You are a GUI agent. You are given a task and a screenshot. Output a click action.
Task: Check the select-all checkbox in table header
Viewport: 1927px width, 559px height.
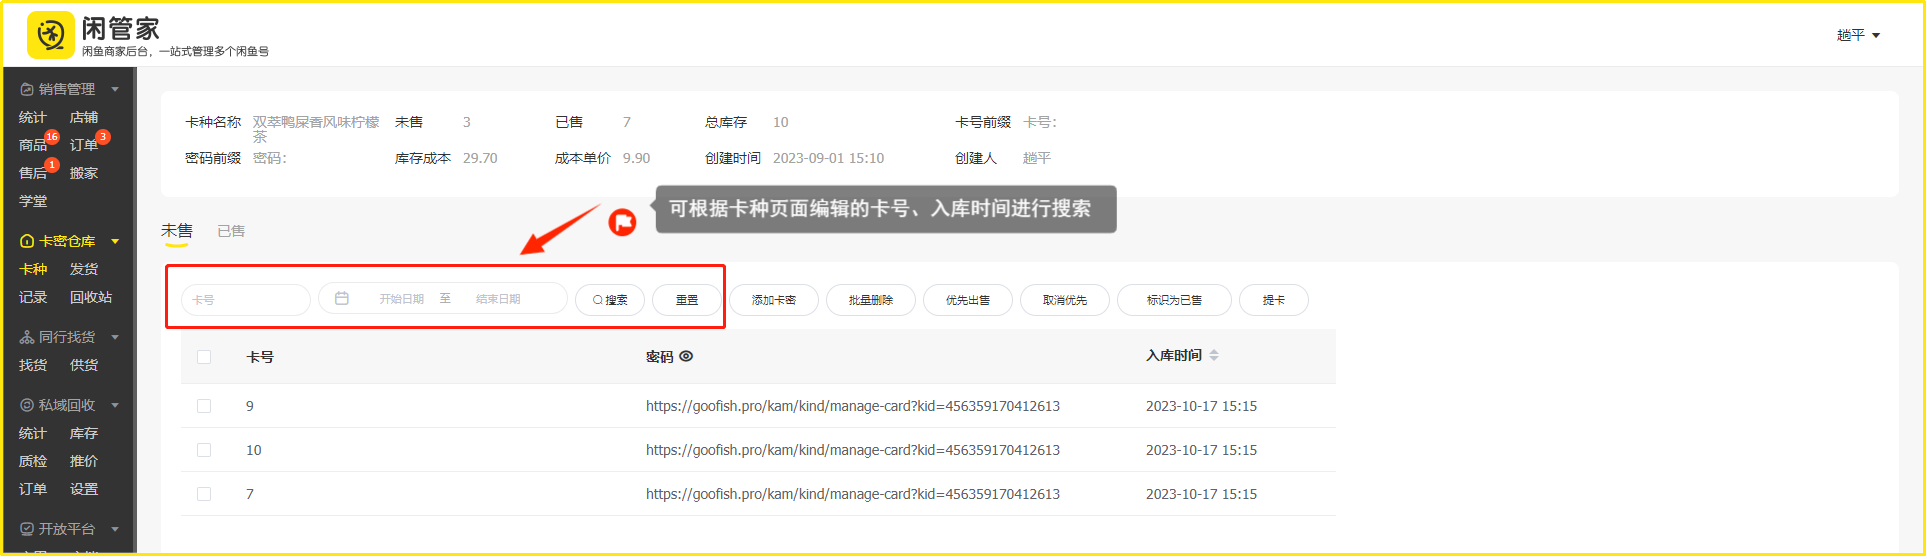204,357
